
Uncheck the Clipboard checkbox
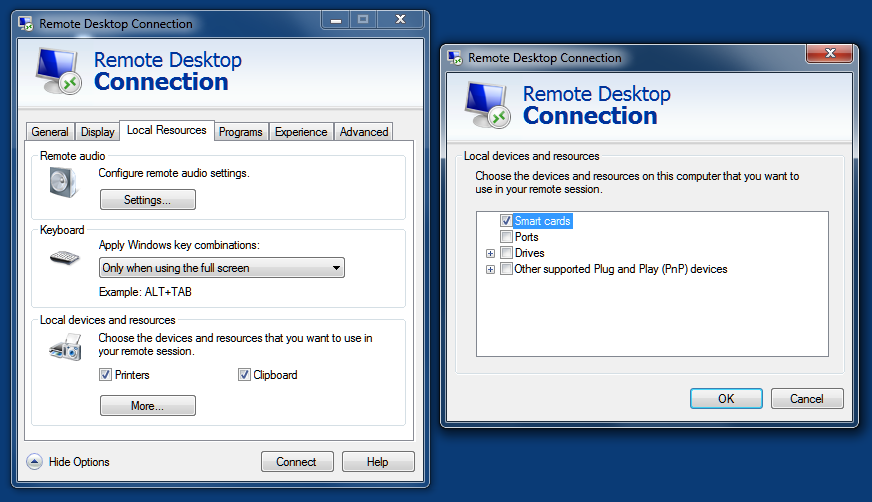pos(244,375)
